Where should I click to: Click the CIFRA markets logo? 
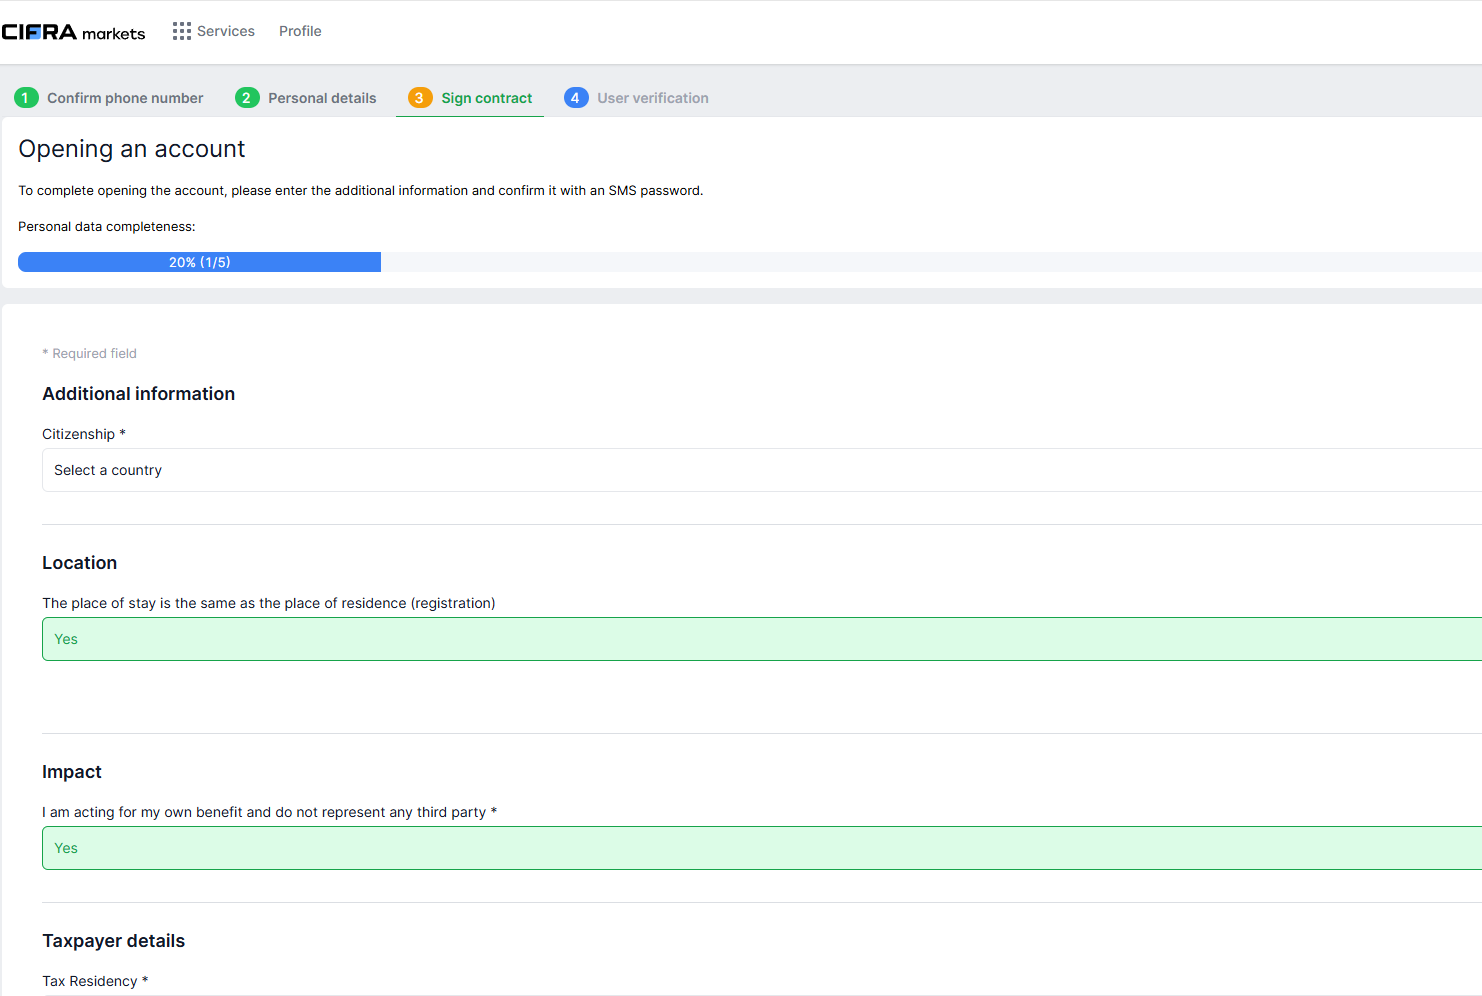73,31
